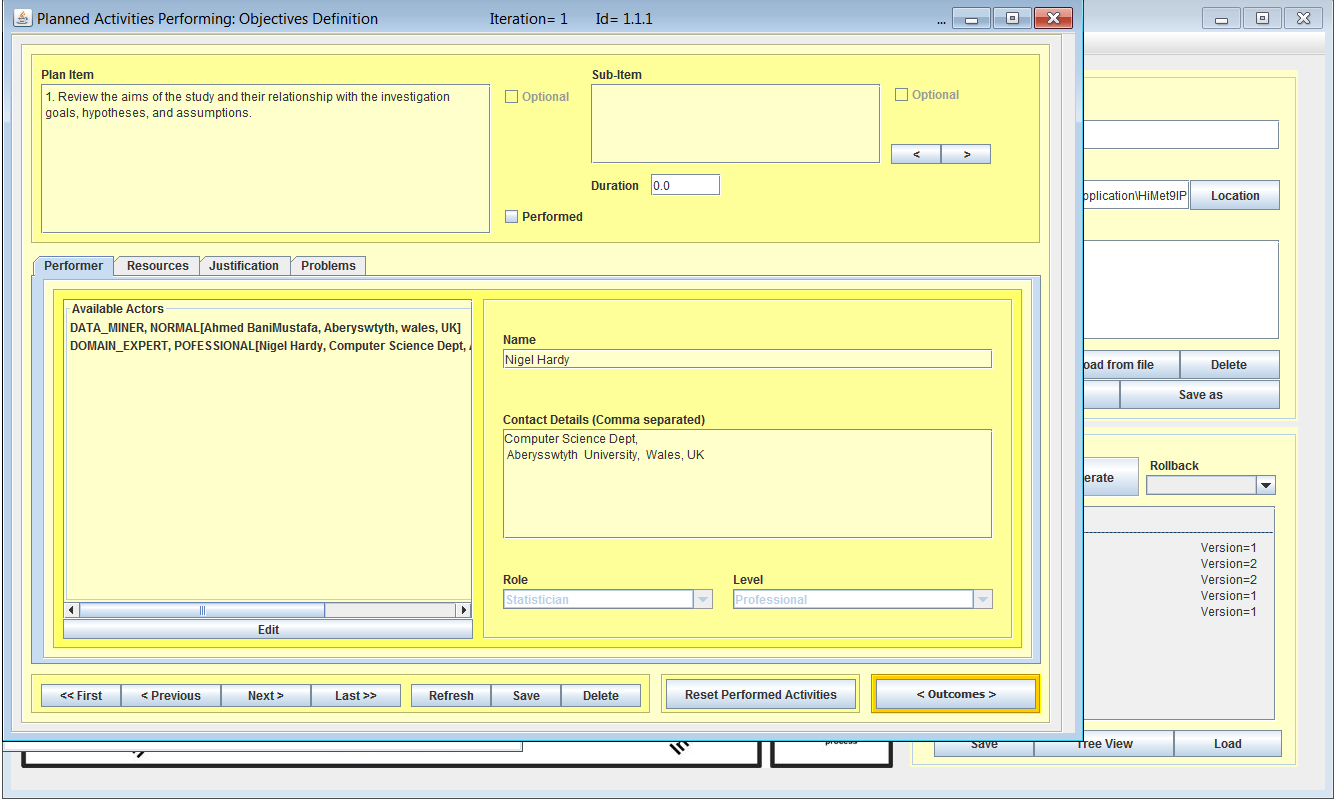Tick the Performed checkbox
Screen dimensions: 1334x799
click(x=512, y=217)
